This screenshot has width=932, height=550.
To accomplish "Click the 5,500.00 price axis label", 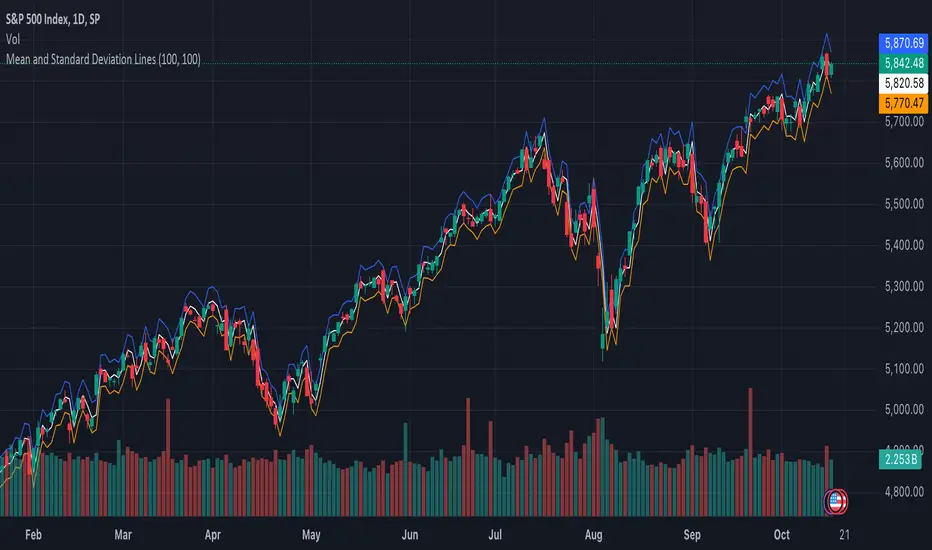I will 904,204.
